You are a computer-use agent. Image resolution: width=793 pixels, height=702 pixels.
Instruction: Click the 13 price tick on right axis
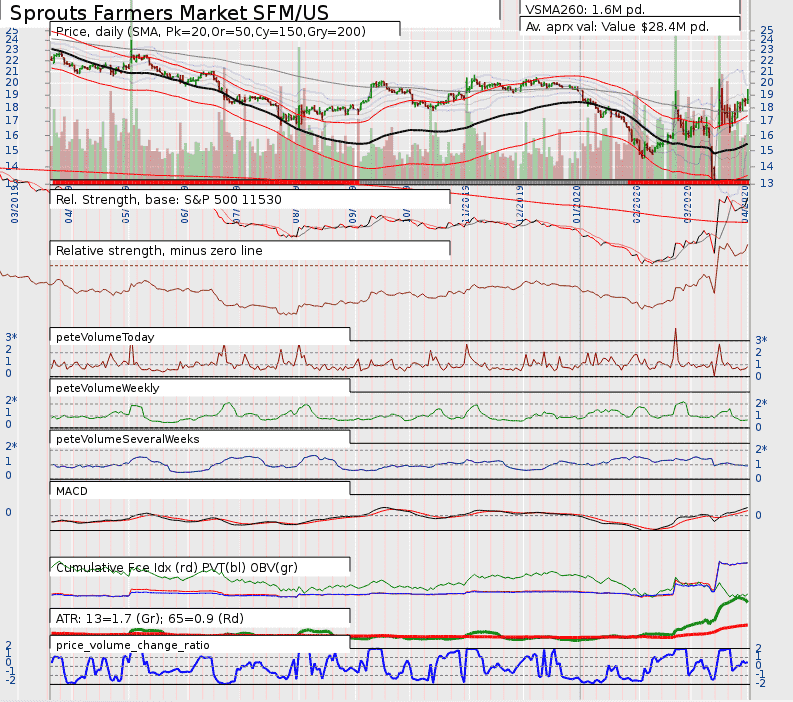767,183
